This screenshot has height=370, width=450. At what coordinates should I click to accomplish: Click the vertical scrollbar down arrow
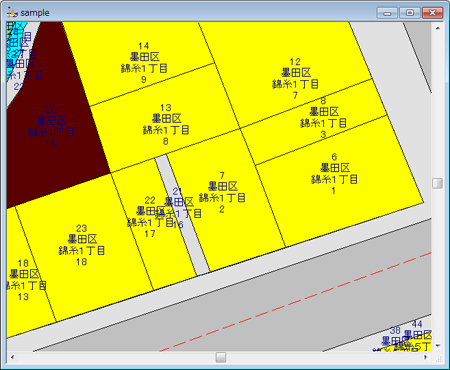tap(438, 346)
